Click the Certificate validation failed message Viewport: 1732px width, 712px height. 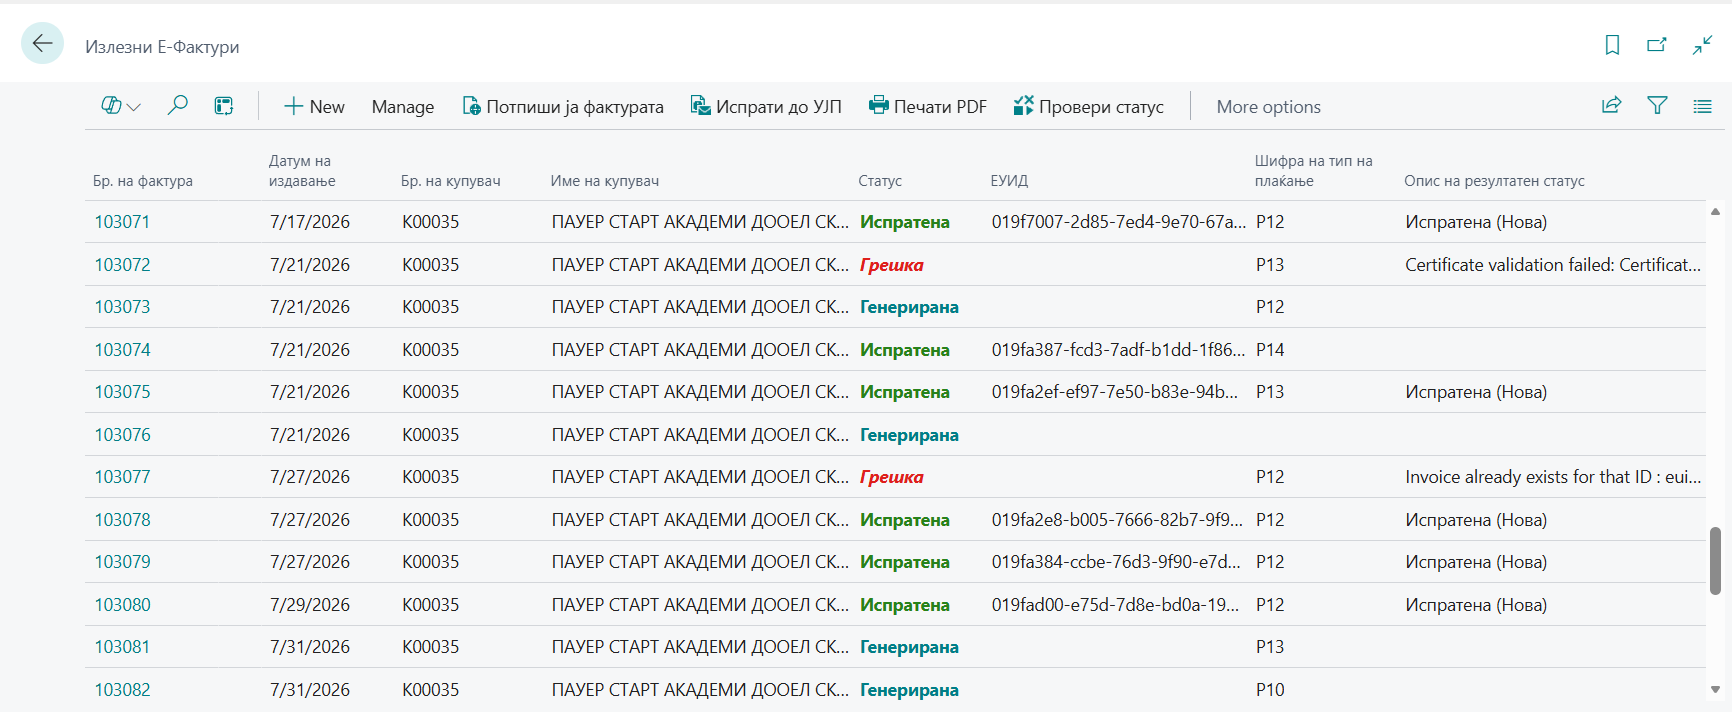tap(1553, 265)
